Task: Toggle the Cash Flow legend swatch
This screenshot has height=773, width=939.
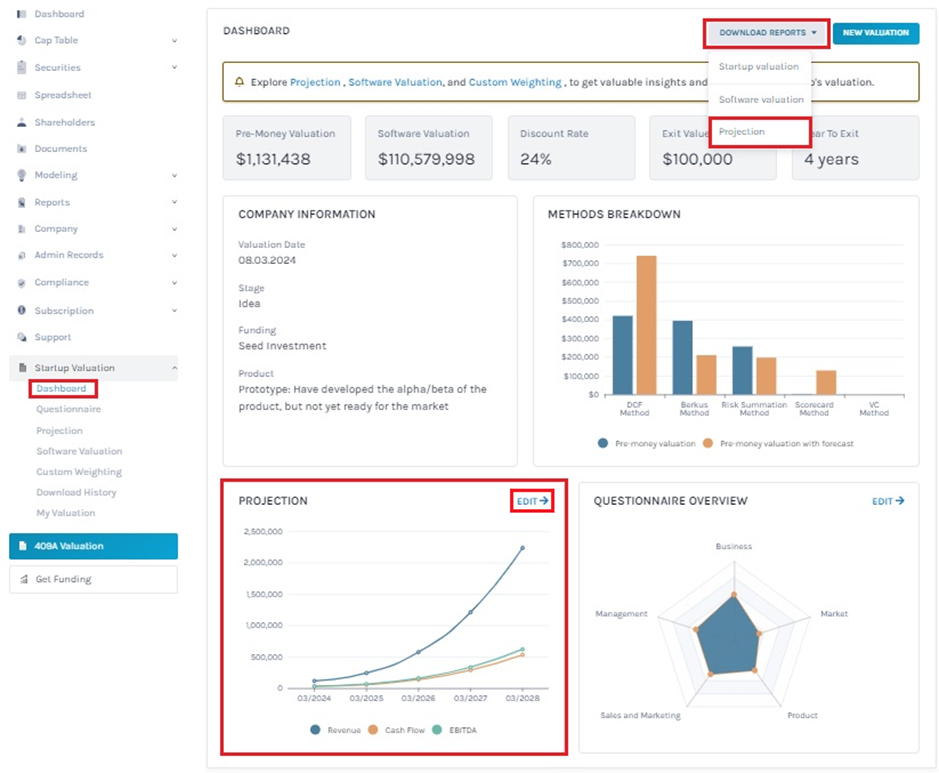Action: 373,730
